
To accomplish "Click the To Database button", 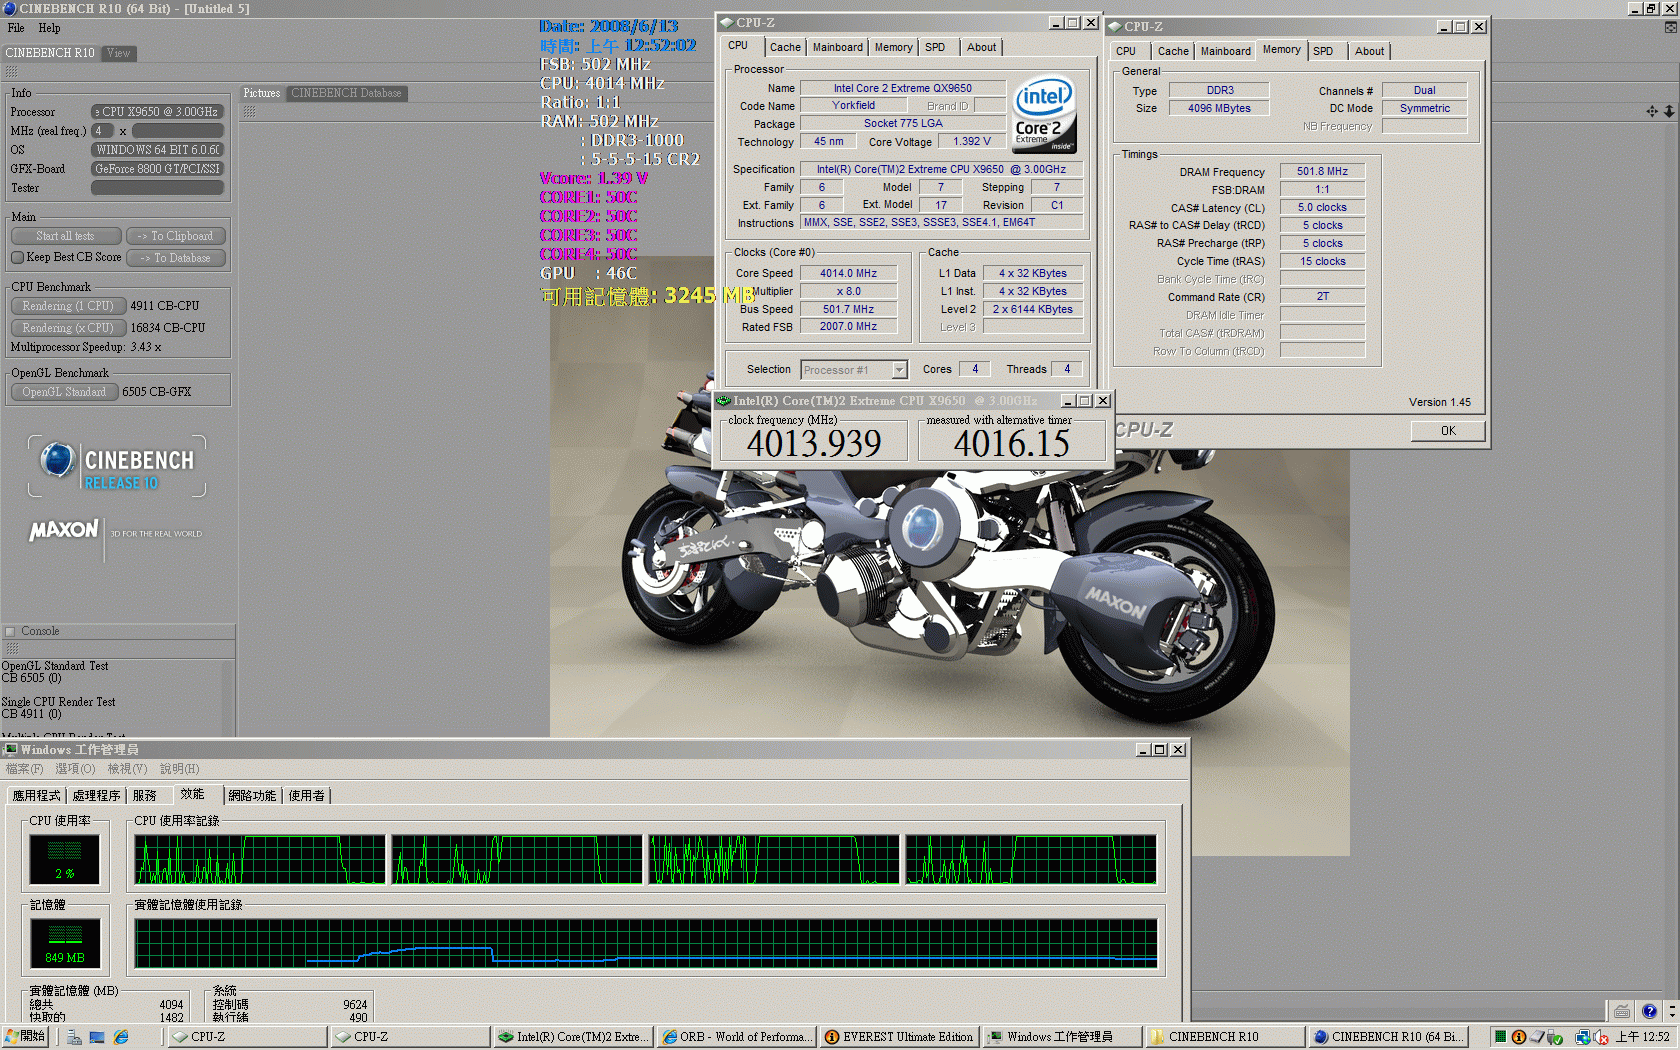I will [x=176, y=258].
